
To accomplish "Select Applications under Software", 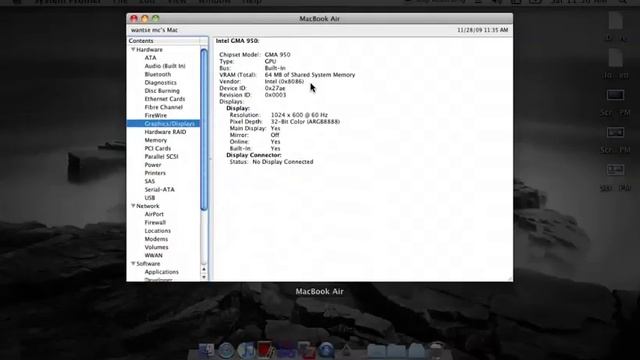I will click(161, 272).
